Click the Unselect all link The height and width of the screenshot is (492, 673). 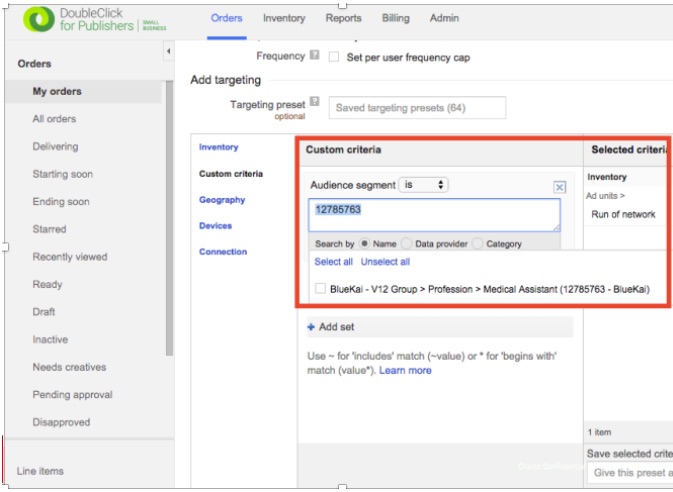385,262
